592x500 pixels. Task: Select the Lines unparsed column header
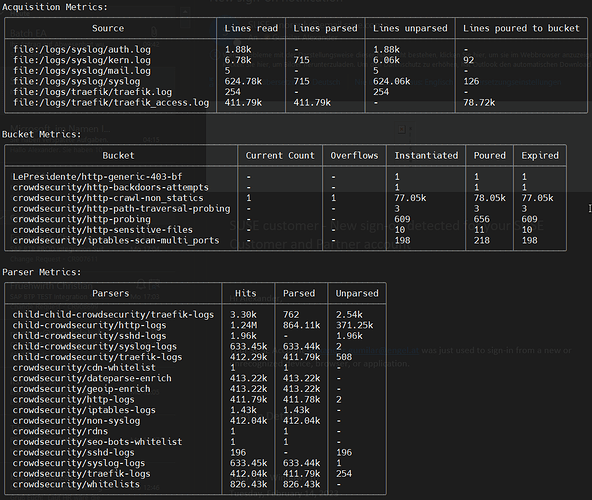point(410,28)
